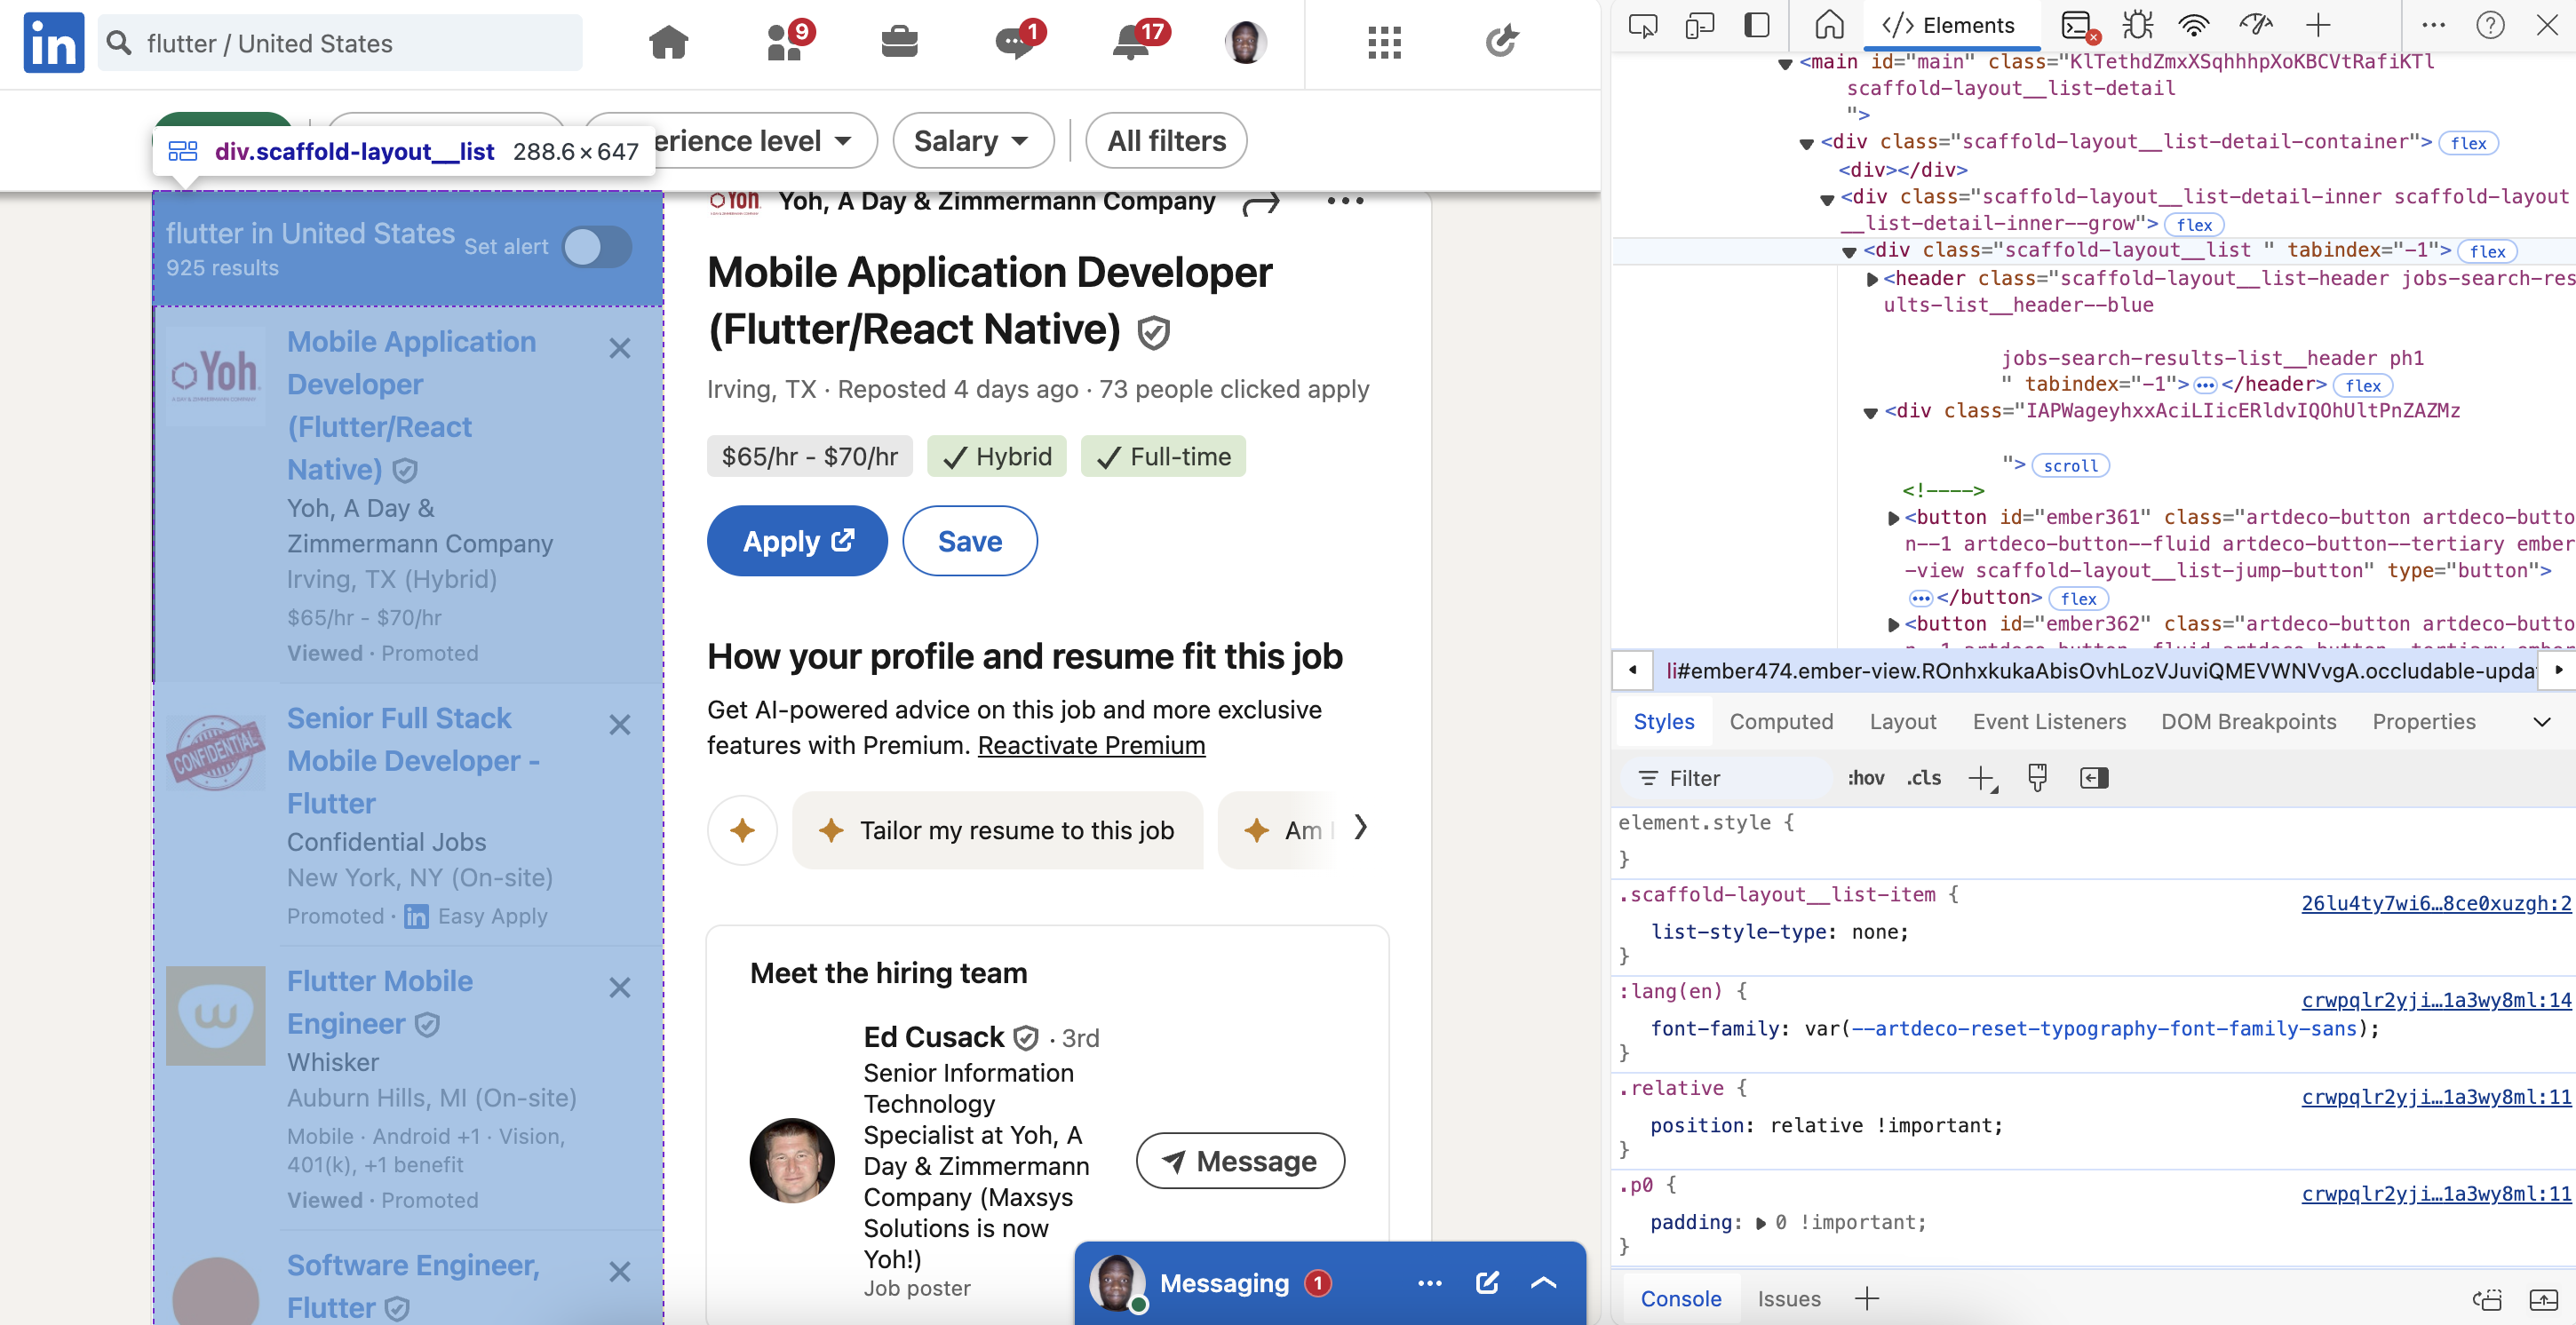Open more options ellipsis for job posting
The height and width of the screenshot is (1325, 2576).
click(1345, 201)
